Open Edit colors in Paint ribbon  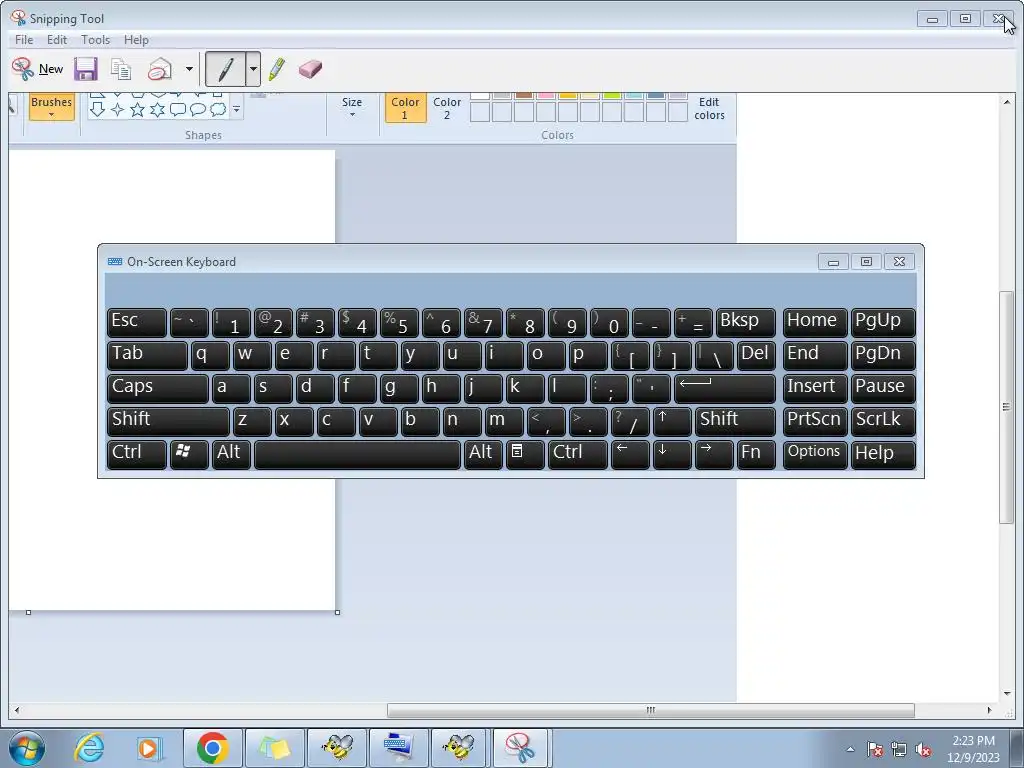(x=709, y=108)
